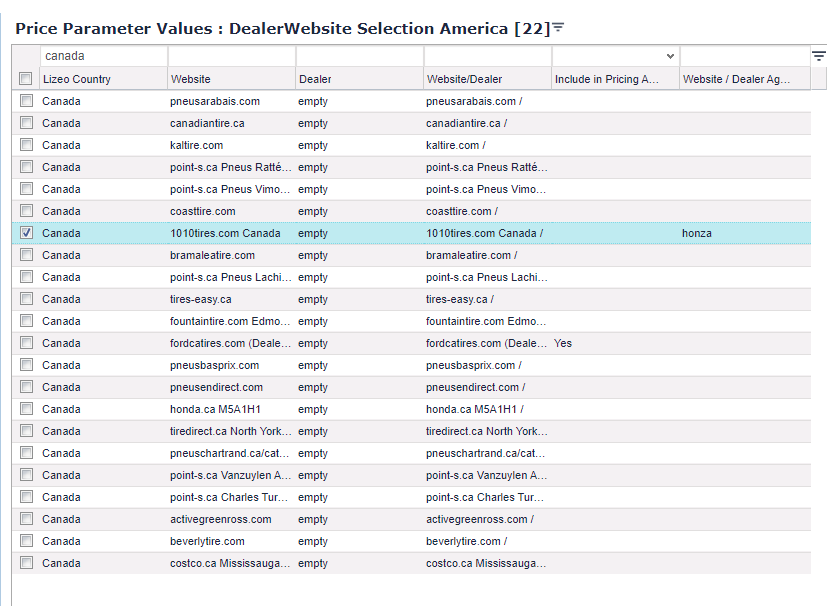
Task: Check the box for canadiantire.ca row
Action: click(x=26, y=123)
